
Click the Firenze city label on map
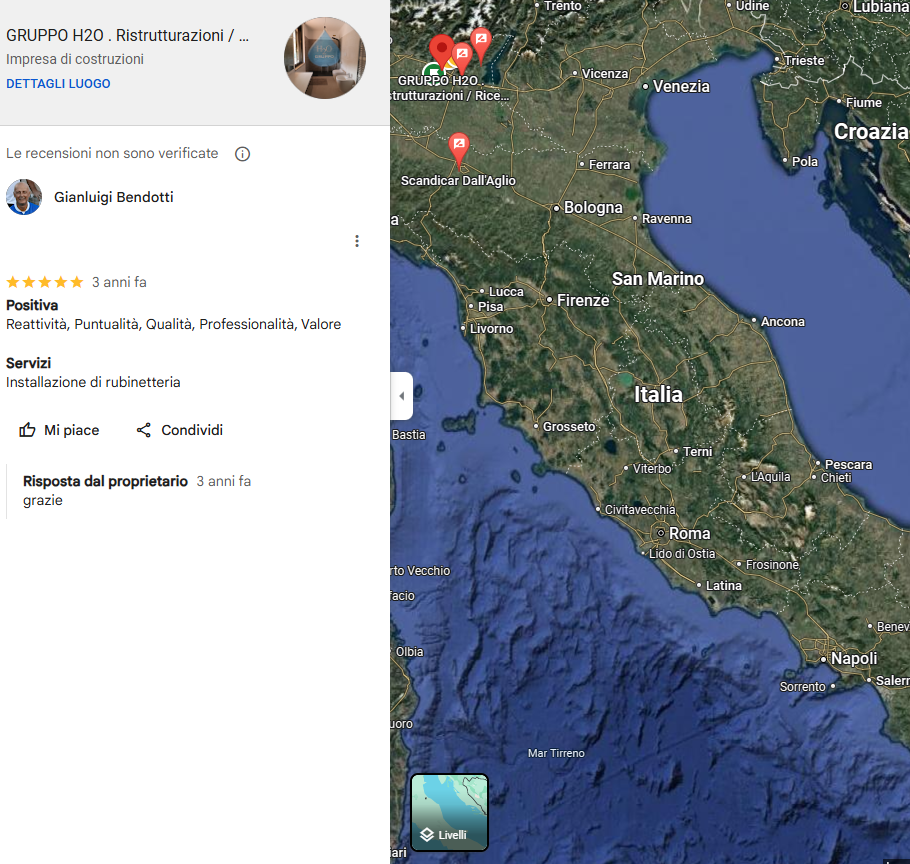click(583, 301)
